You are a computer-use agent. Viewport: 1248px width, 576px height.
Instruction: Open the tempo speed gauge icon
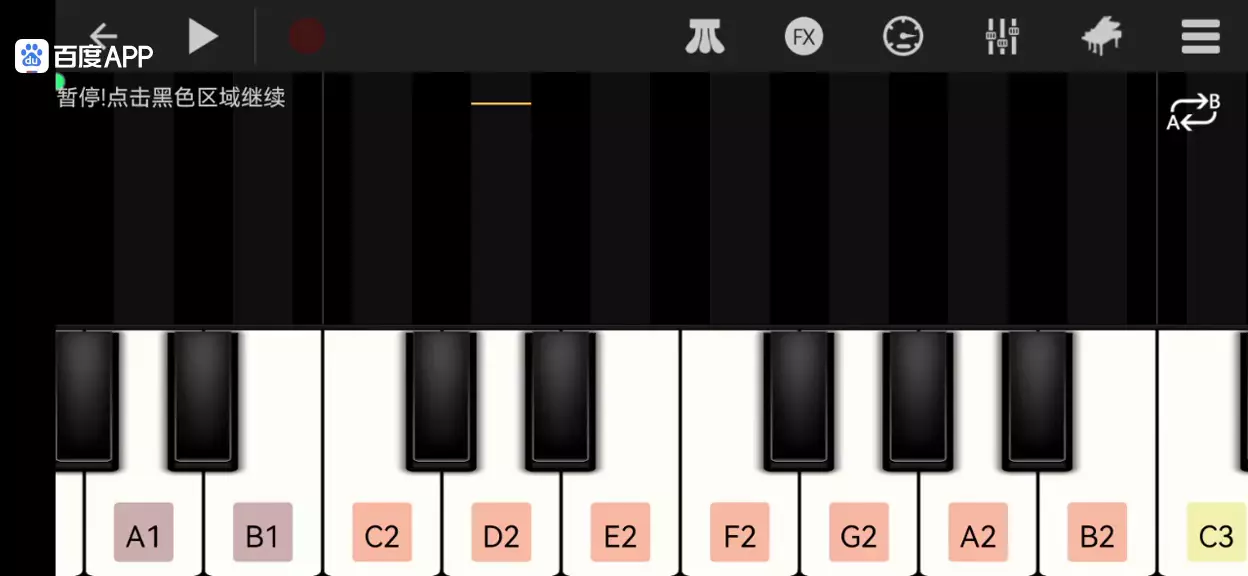(x=903, y=37)
